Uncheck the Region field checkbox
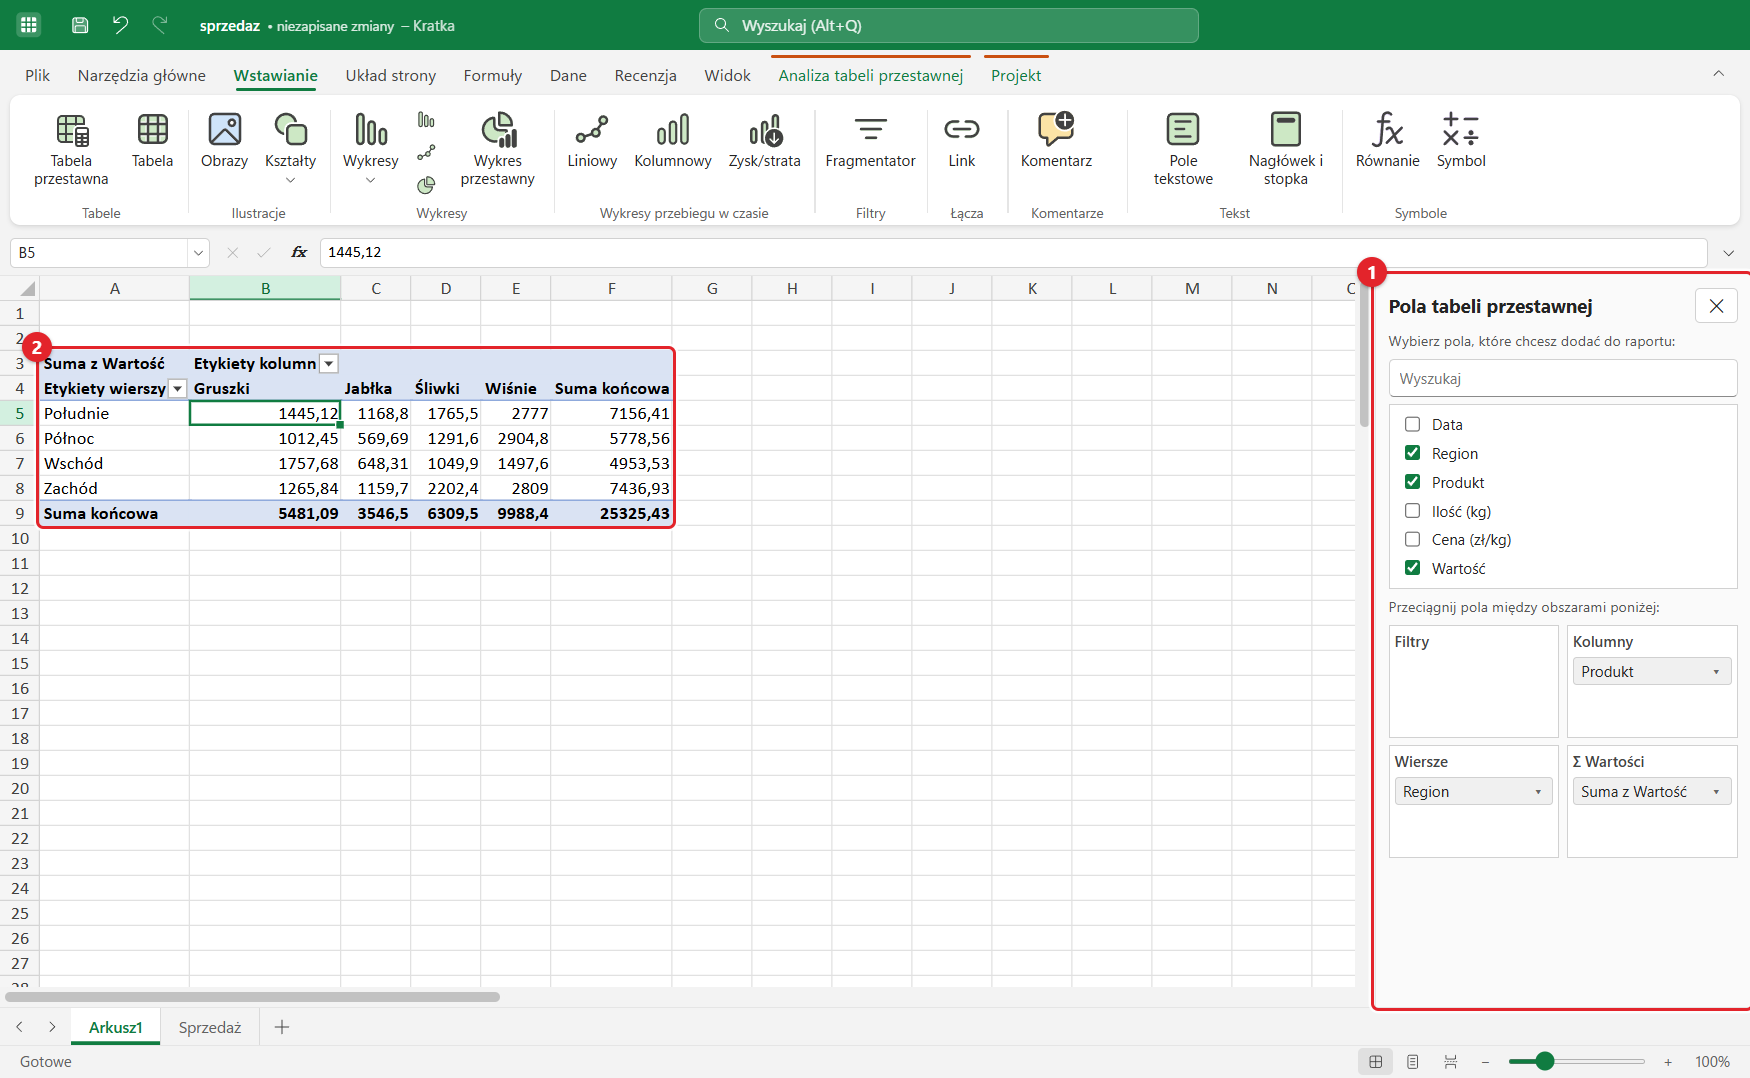This screenshot has height=1078, width=1750. [1412, 453]
